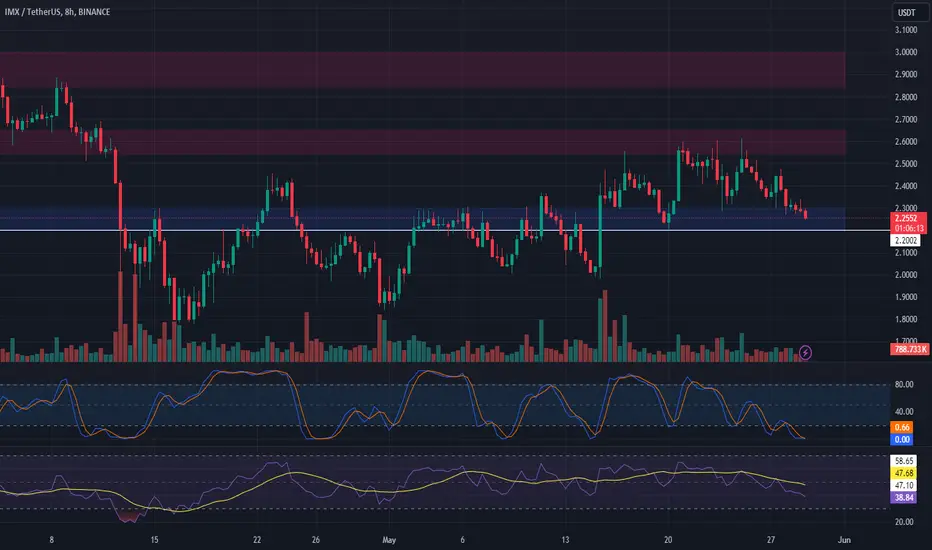Viewport: 932px width, 550px height.
Task: Click the IMX / TetherUS, 8h, BINANCE title
Action: pyautogui.click(x=57, y=11)
